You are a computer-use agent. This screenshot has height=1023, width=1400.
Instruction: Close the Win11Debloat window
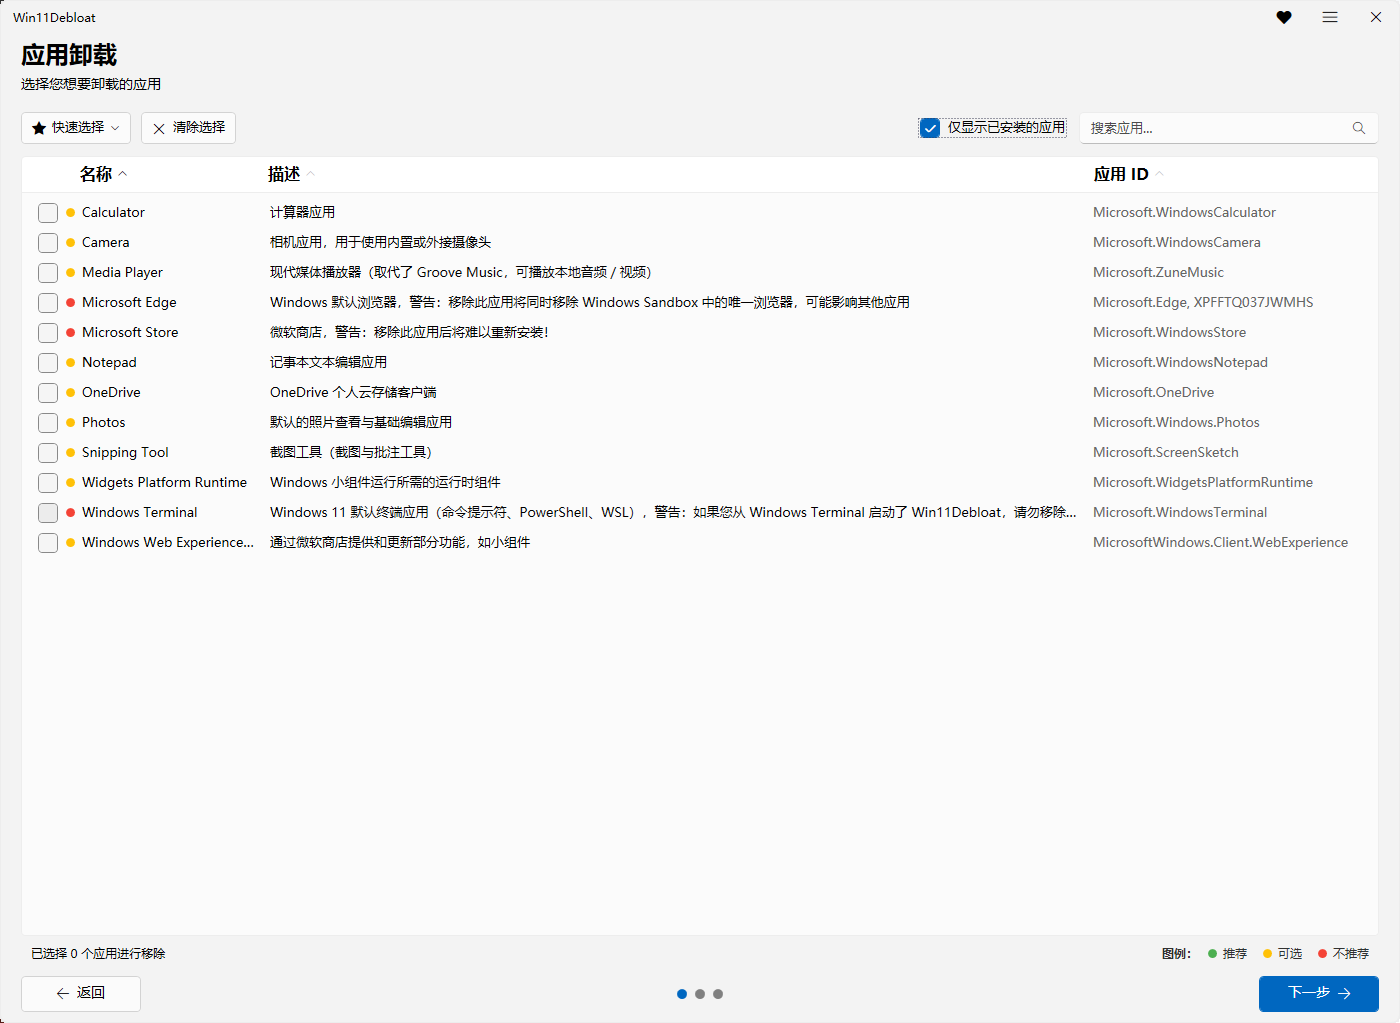(1376, 17)
